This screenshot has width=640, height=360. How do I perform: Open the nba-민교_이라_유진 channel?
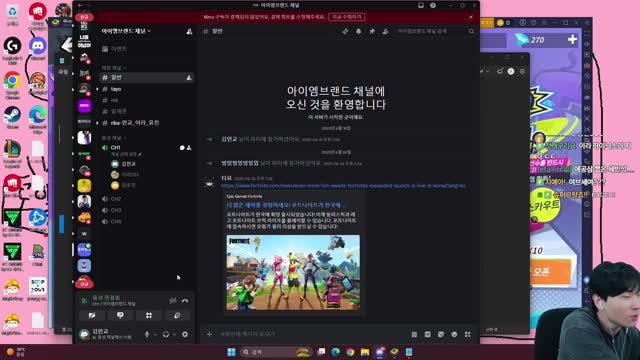coord(147,123)
